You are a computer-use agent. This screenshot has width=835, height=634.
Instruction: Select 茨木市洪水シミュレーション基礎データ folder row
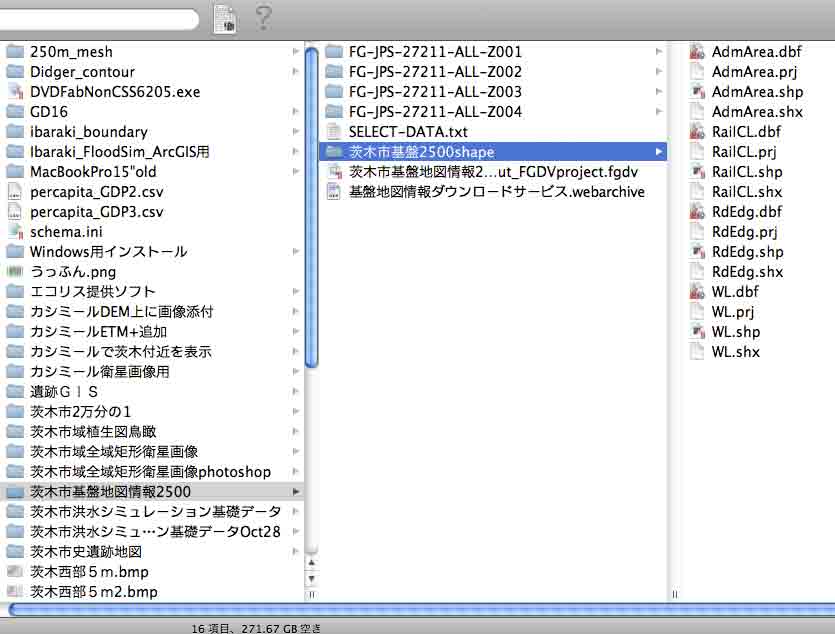[x=152, y=511]
